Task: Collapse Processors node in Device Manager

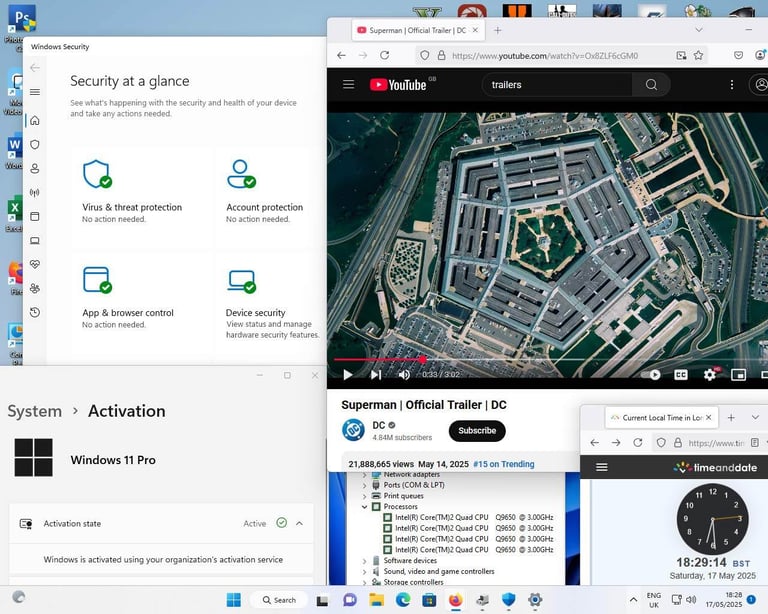Action: [364, 507]
